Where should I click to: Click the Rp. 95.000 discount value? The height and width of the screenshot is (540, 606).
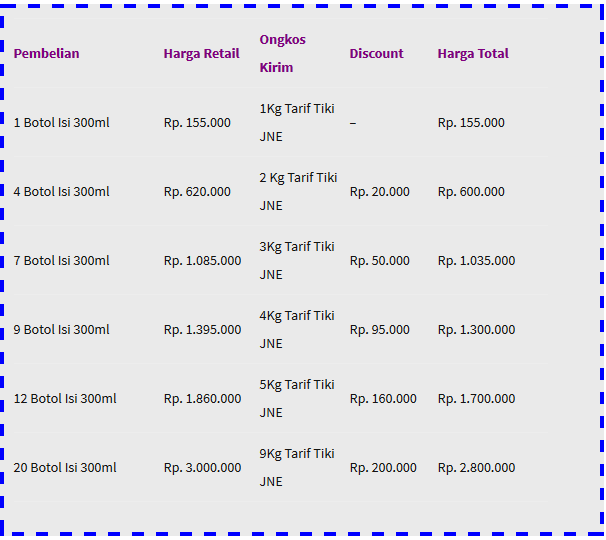pyautogui.click(x=380, y=329)
